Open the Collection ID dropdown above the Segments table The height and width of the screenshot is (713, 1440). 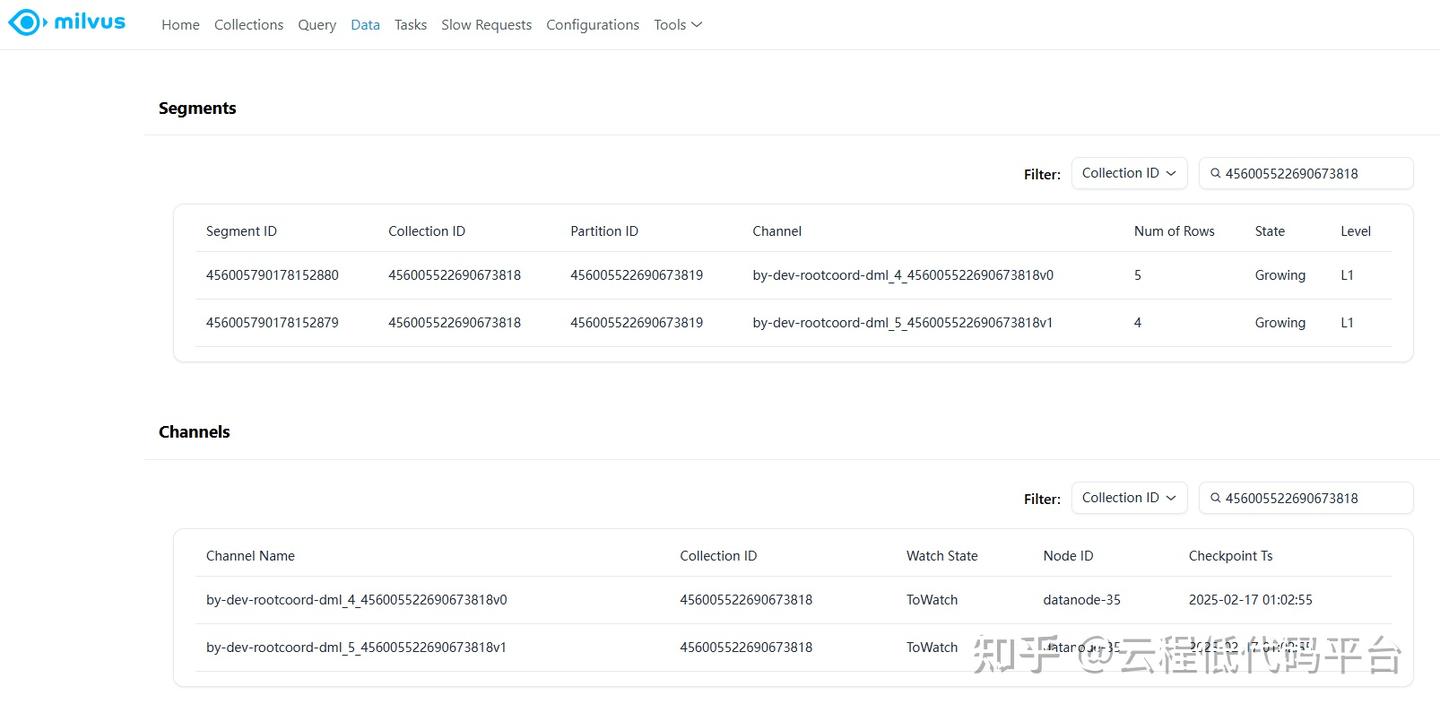(1128, 173)
